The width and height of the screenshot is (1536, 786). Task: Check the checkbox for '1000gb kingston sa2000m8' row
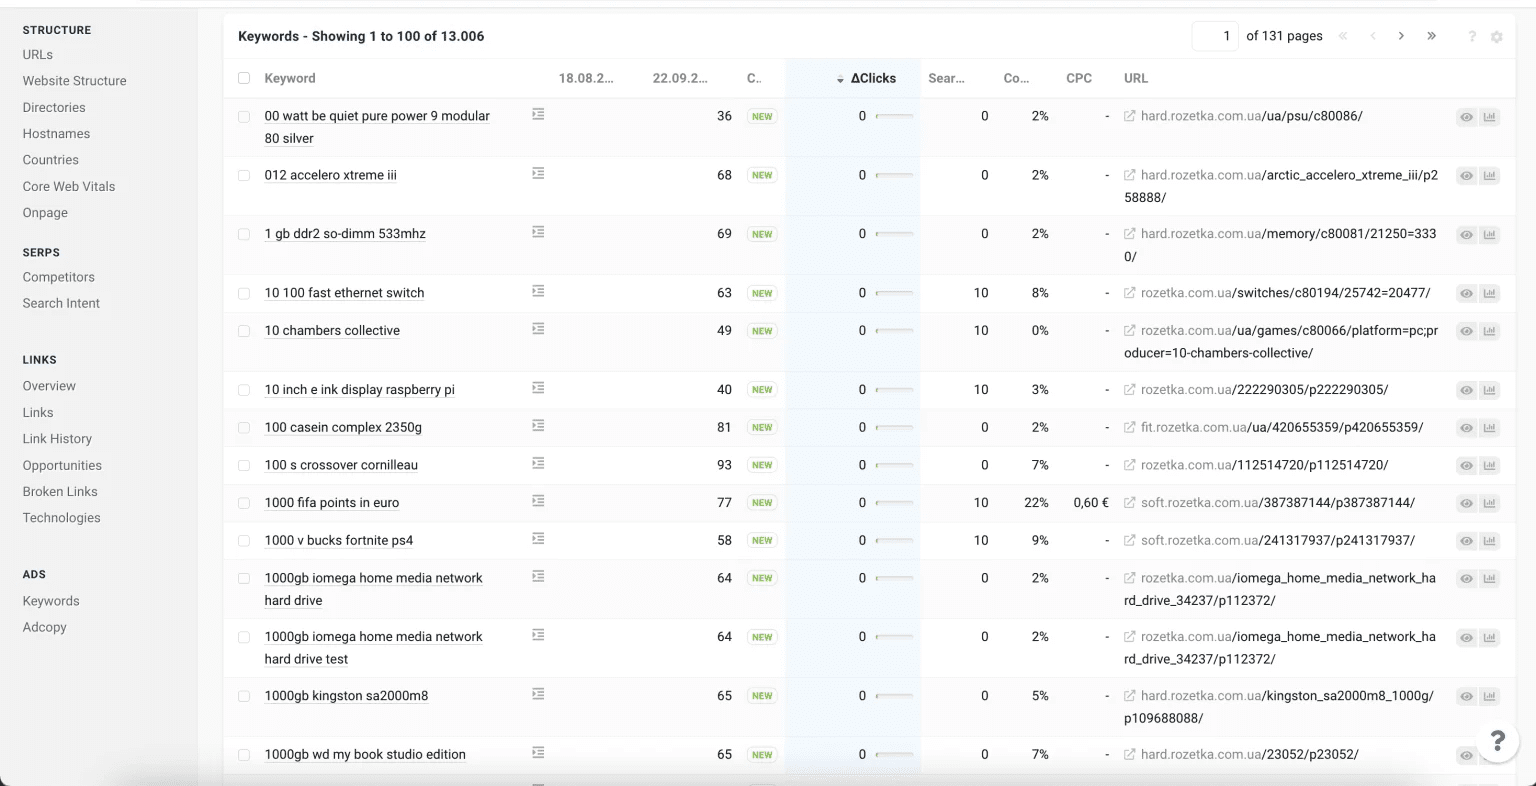coord(244,695)
